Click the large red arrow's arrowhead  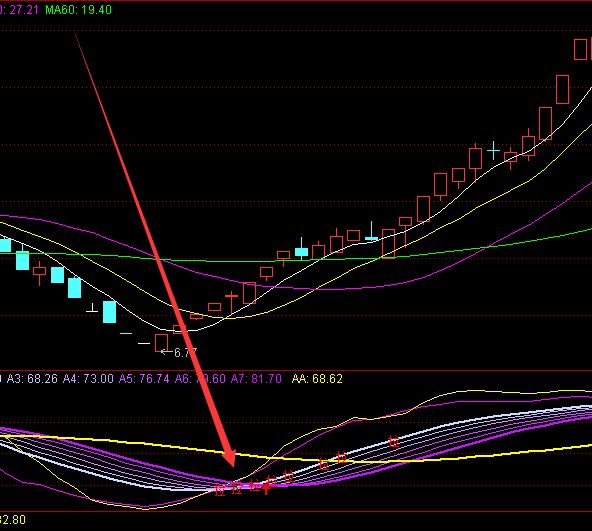tap(229, 458)
